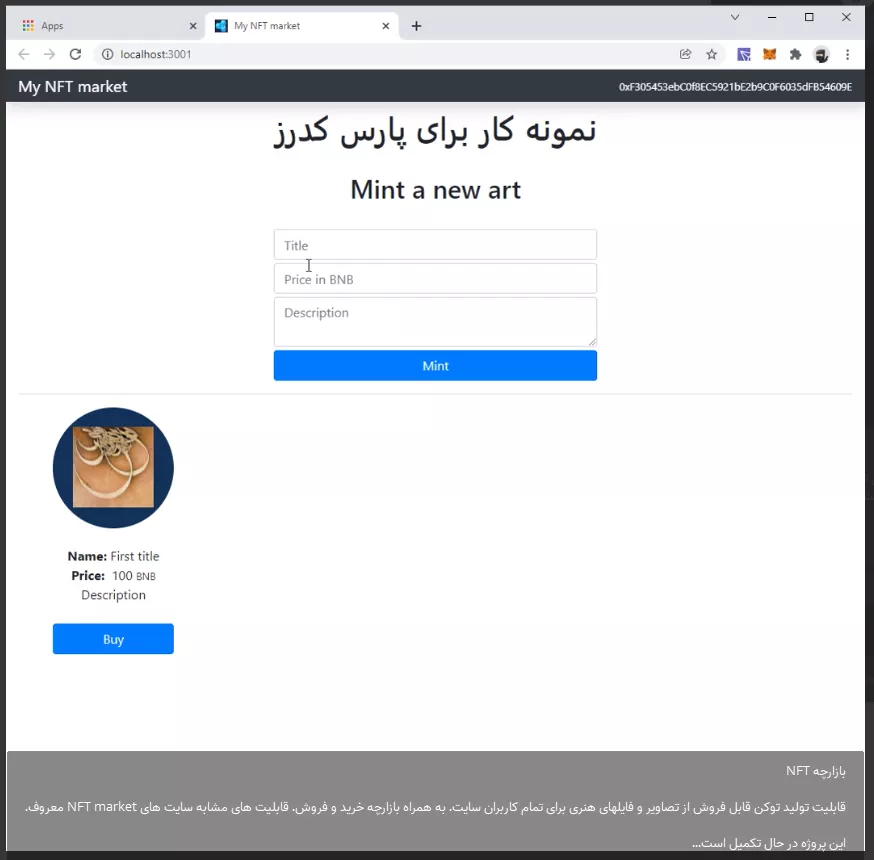The width and height of the screenshot is (874, 860).
Task: Expand the tab search chevron
Action: pyautogui.click(x=735, y=17)
